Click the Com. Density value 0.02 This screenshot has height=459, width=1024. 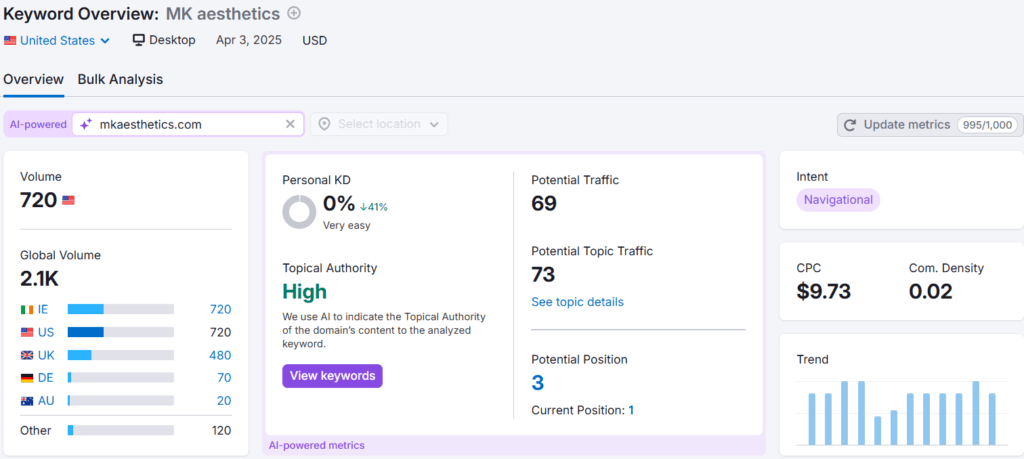tap(931, 291)
